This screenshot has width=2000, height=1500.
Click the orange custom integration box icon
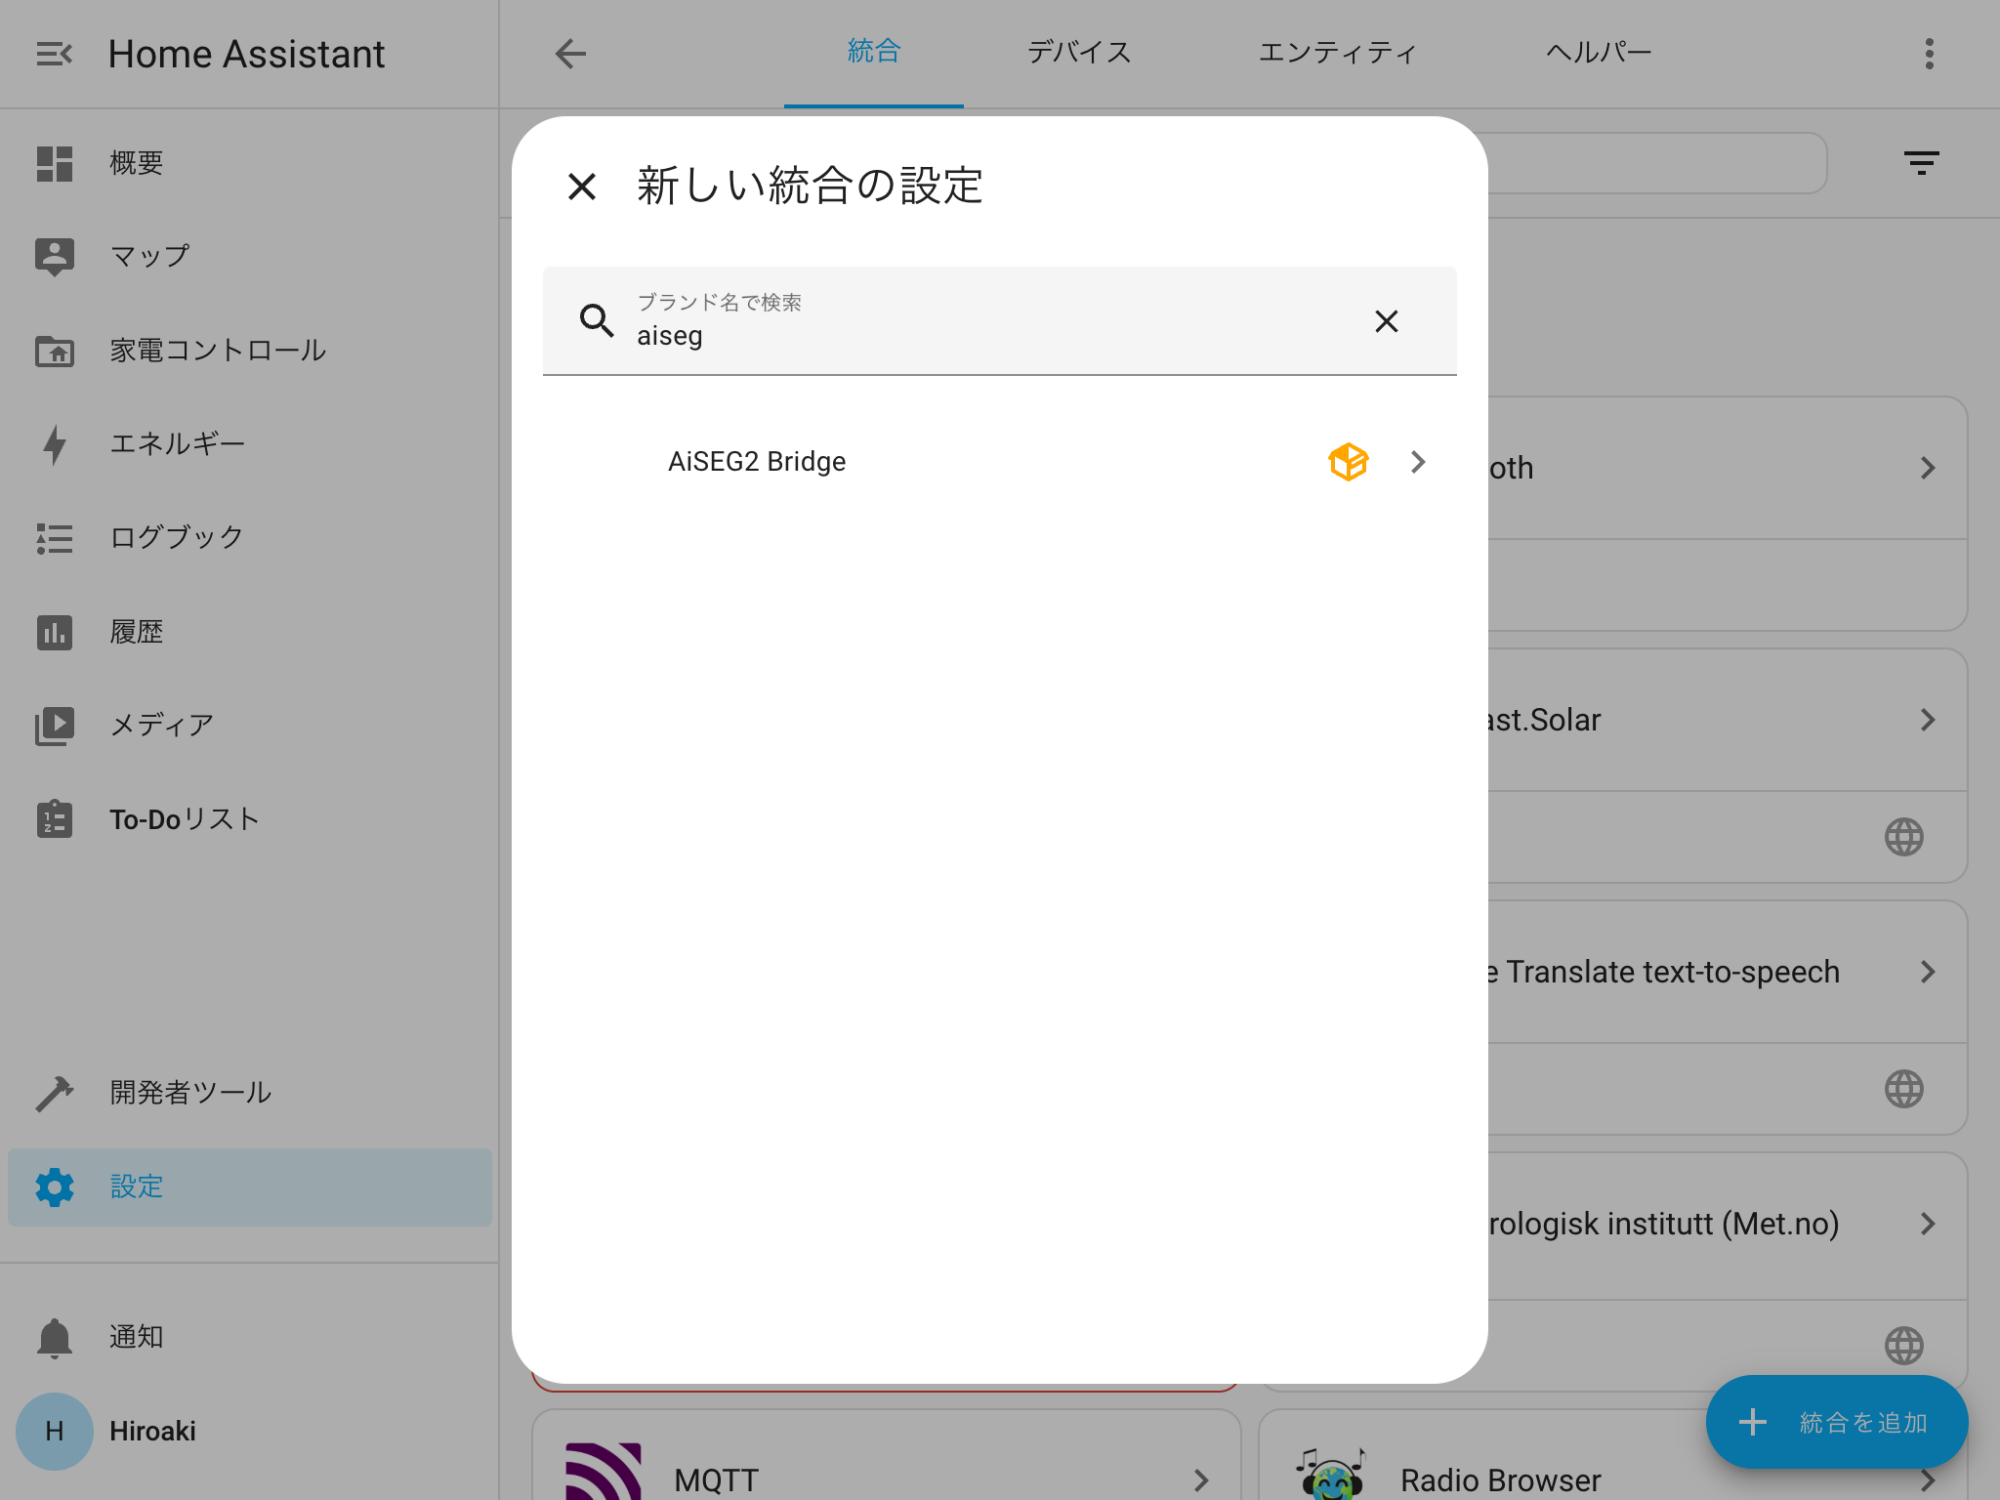tap(1348, 462)
